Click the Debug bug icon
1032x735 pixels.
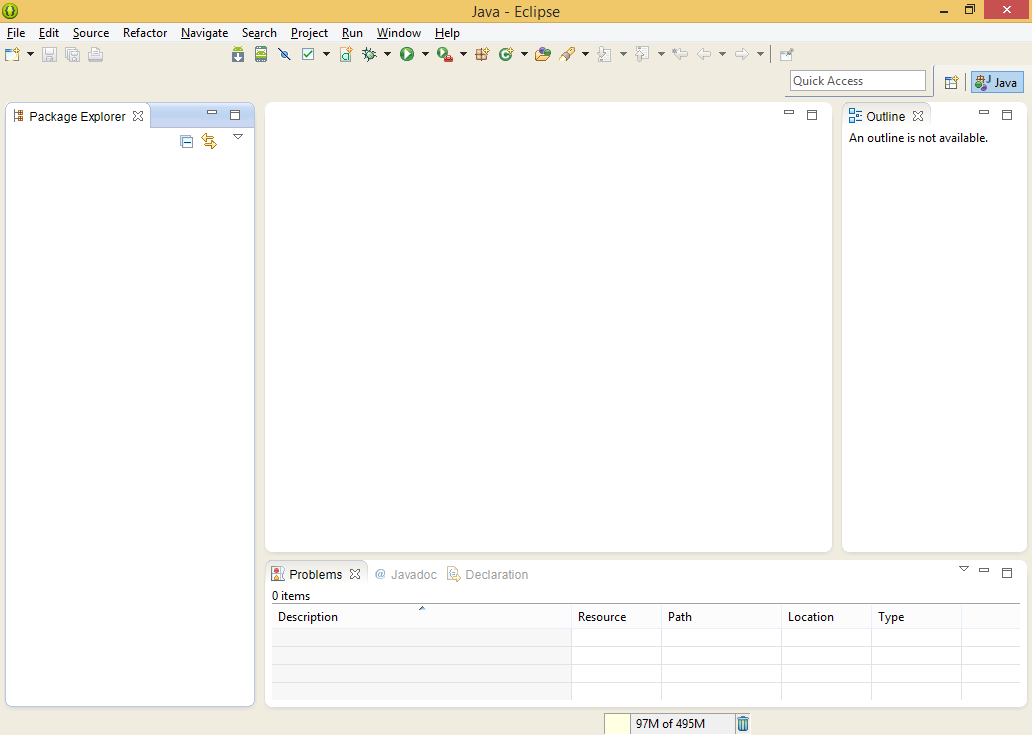coord(369,55)
